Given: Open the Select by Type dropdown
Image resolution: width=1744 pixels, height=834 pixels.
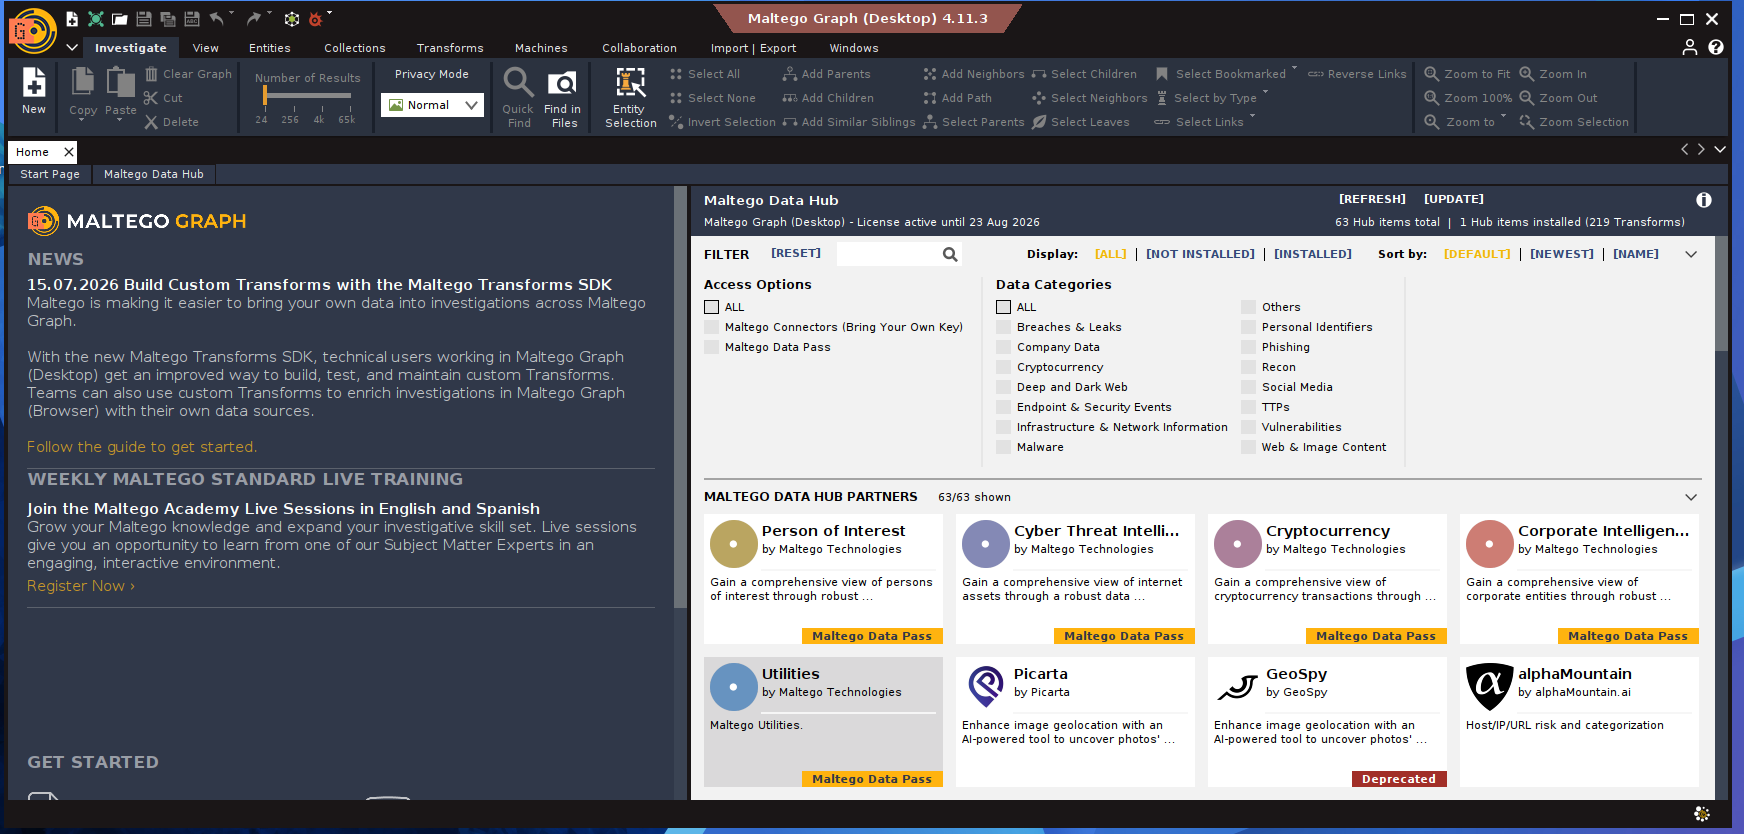Looking at the screenshot, I should click(x=1265, y=94).
